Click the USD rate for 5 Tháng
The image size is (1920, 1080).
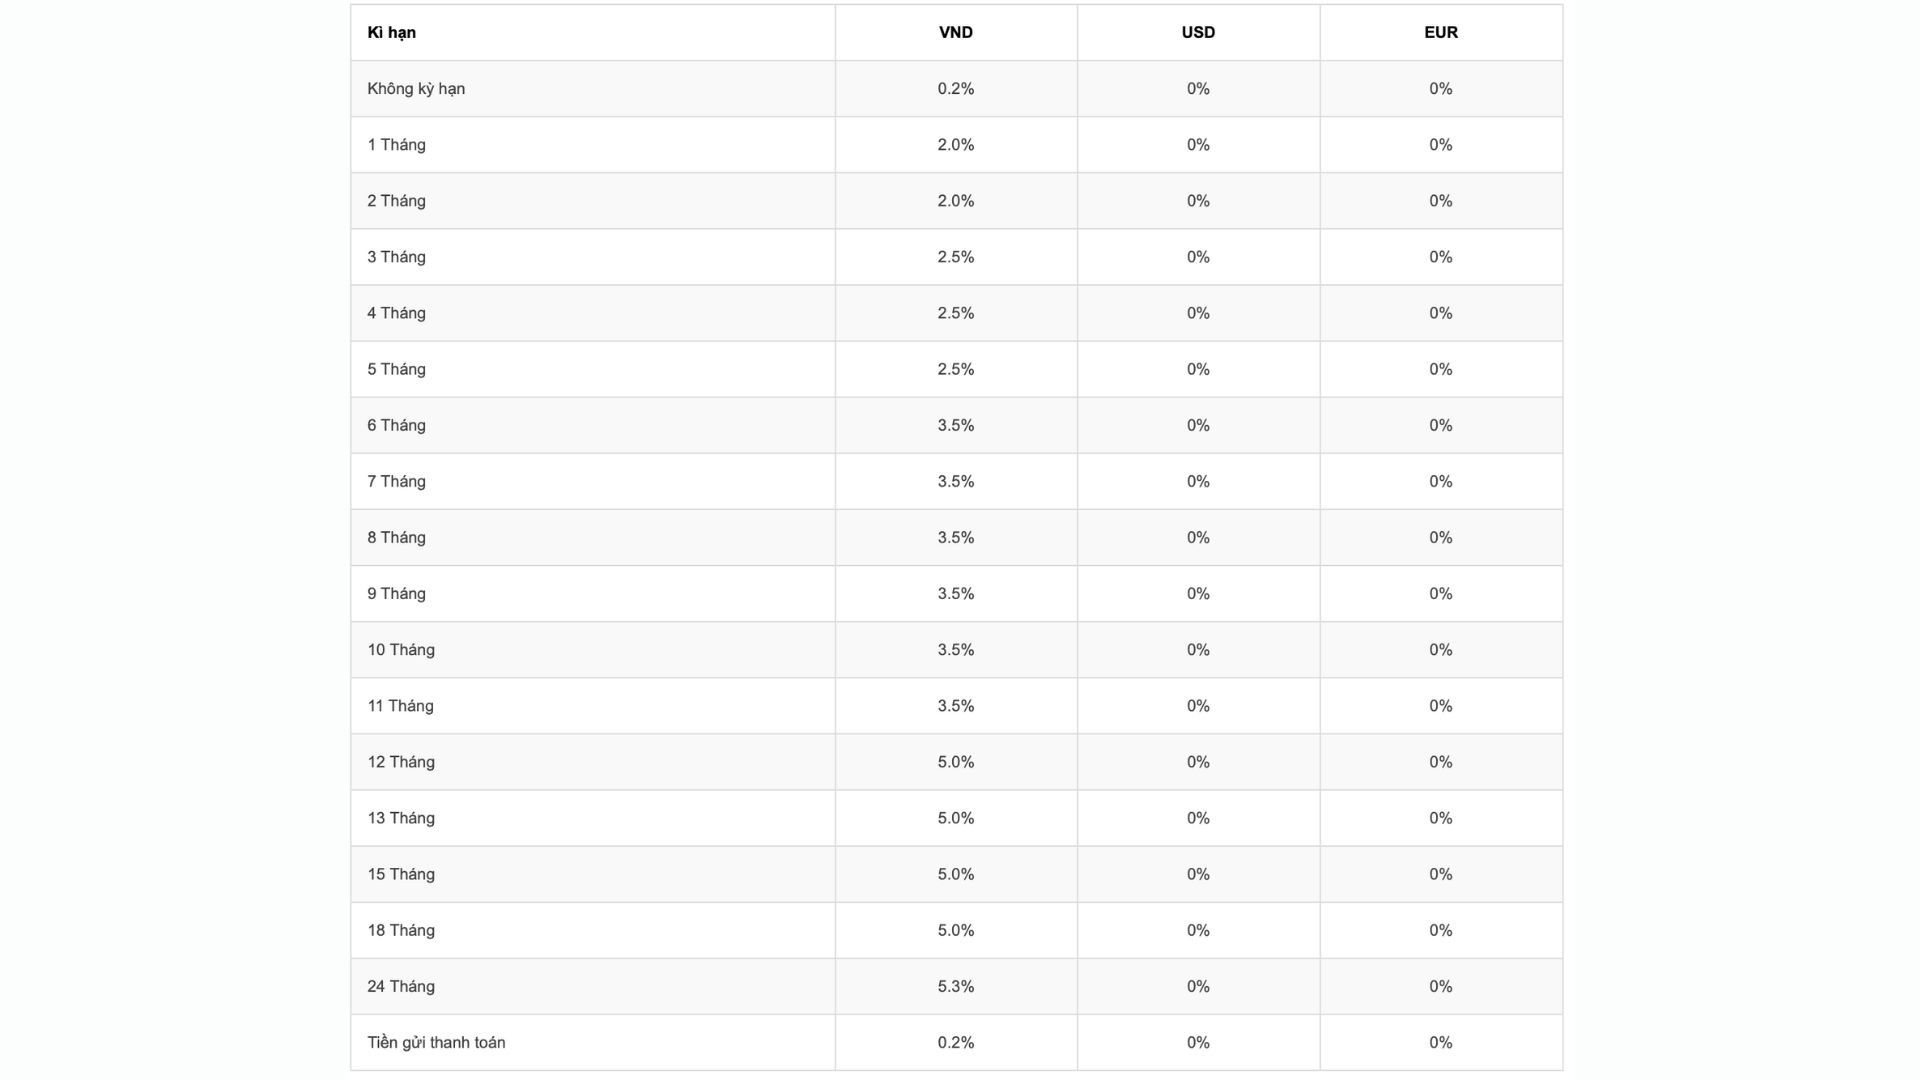click(x=1197, y=369)
